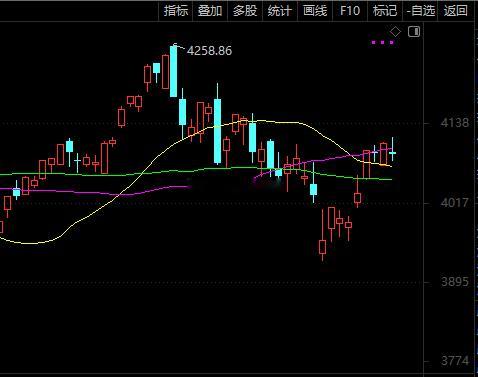Remove stock via -自选 button
The width and height of the screenshot is (478, 377).
(x=420, y=11)
